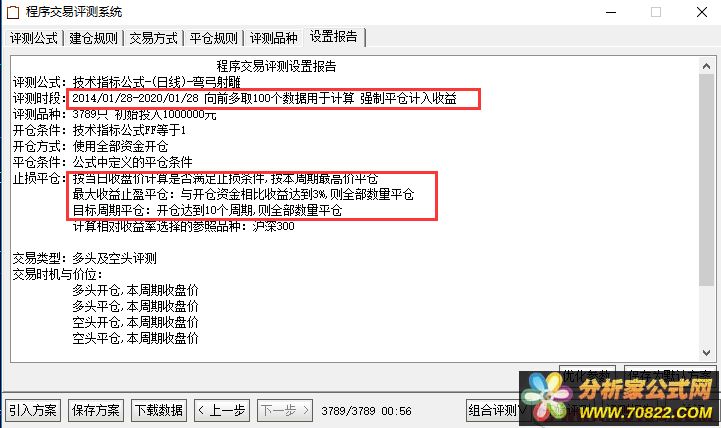Click the application window title icon
This screenshot has width=721, height=428.
point(12,12)
